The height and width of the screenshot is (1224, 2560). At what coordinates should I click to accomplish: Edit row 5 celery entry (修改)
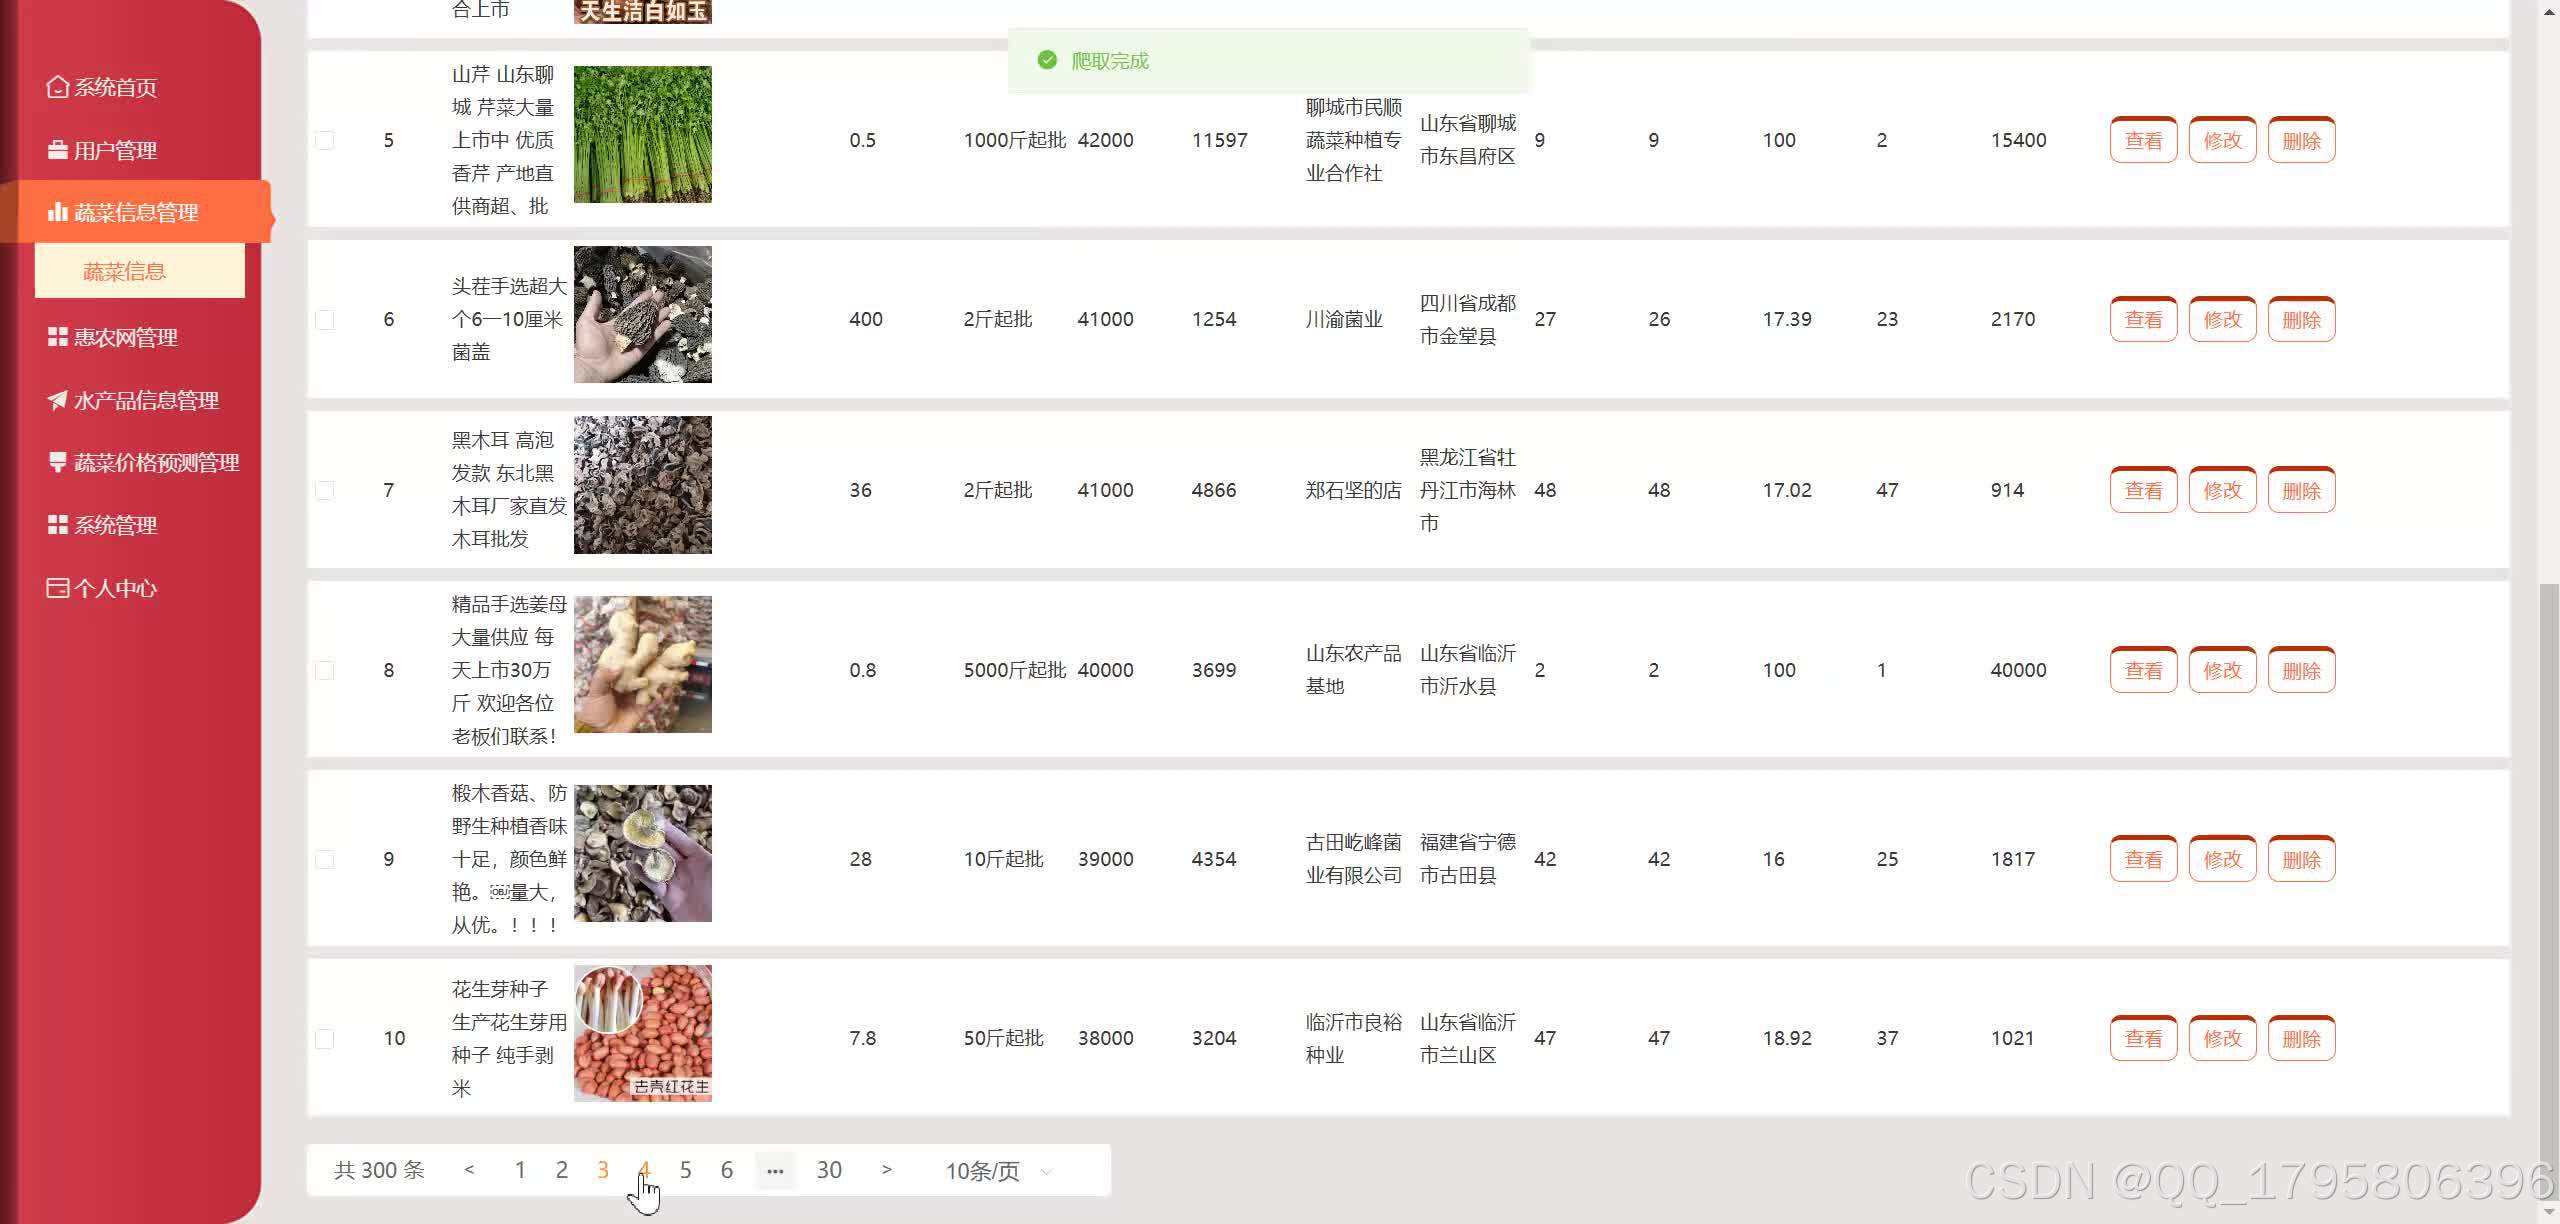click(x=2222, y=140)
